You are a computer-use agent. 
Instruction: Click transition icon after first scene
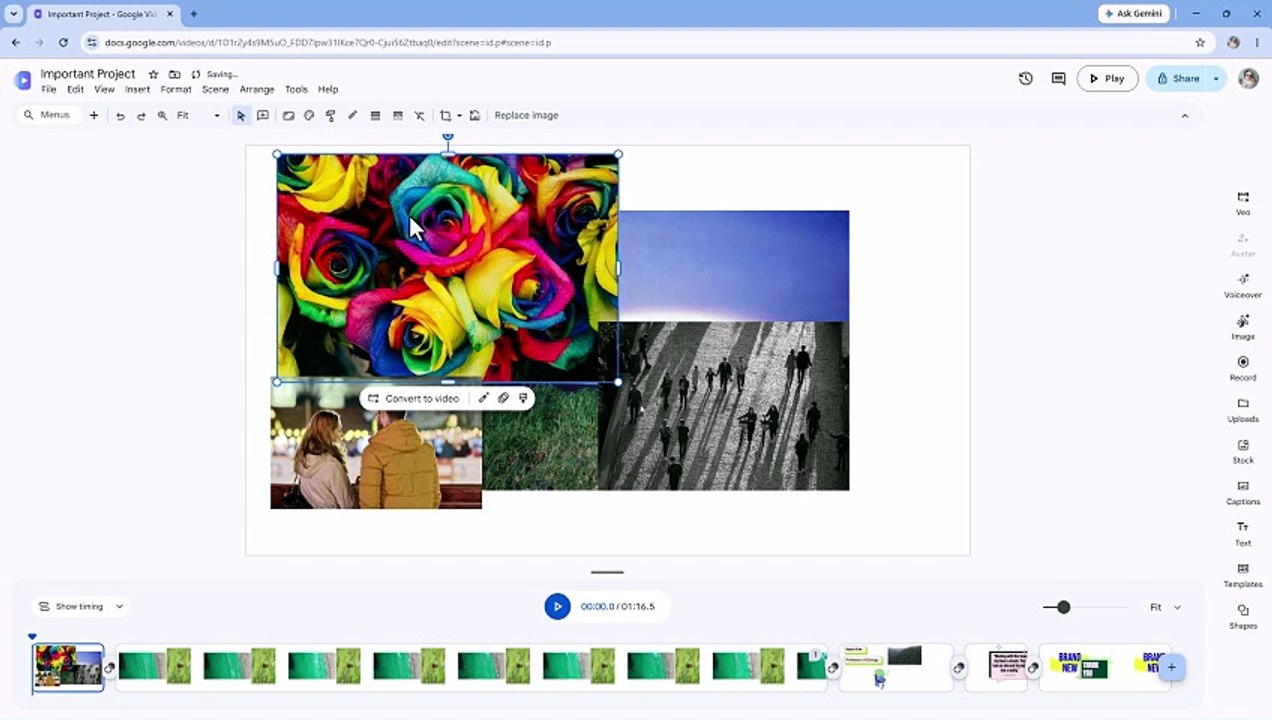110,668
